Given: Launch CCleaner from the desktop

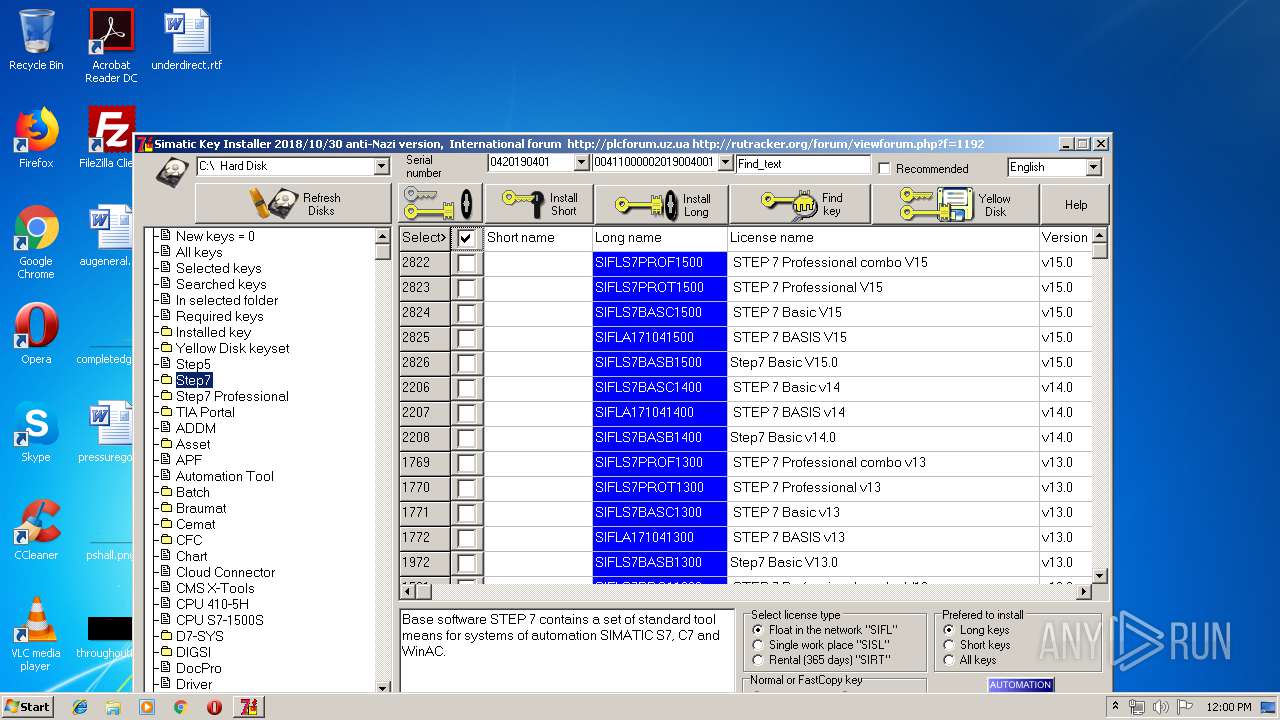Looking at the screenshot, I should coord(36,530).
